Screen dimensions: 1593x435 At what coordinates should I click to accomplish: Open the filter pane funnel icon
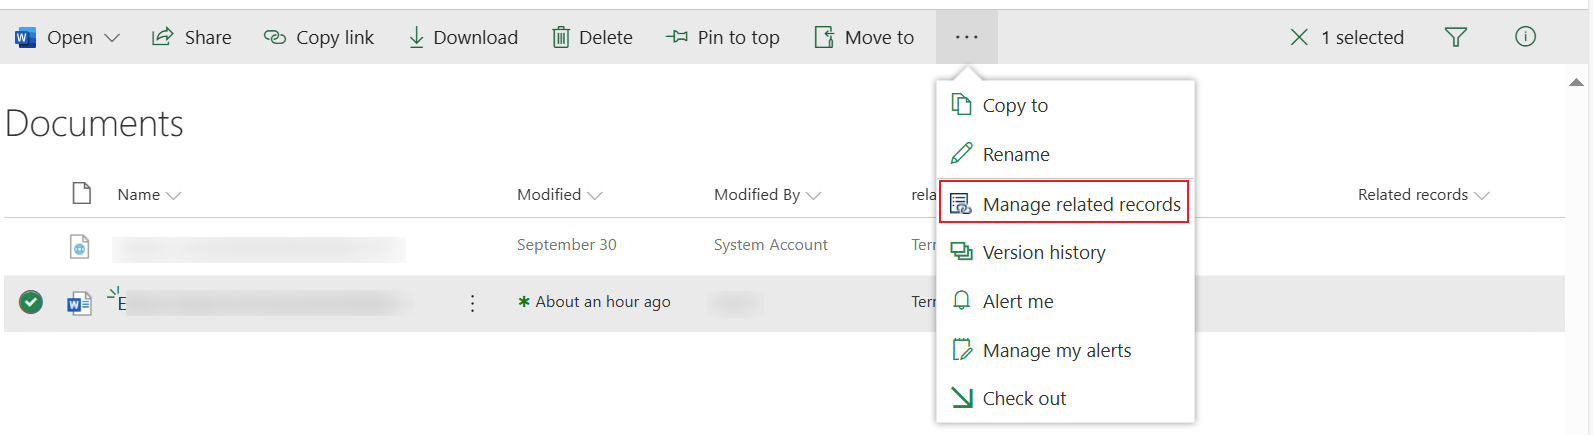tap(1456, 37)
